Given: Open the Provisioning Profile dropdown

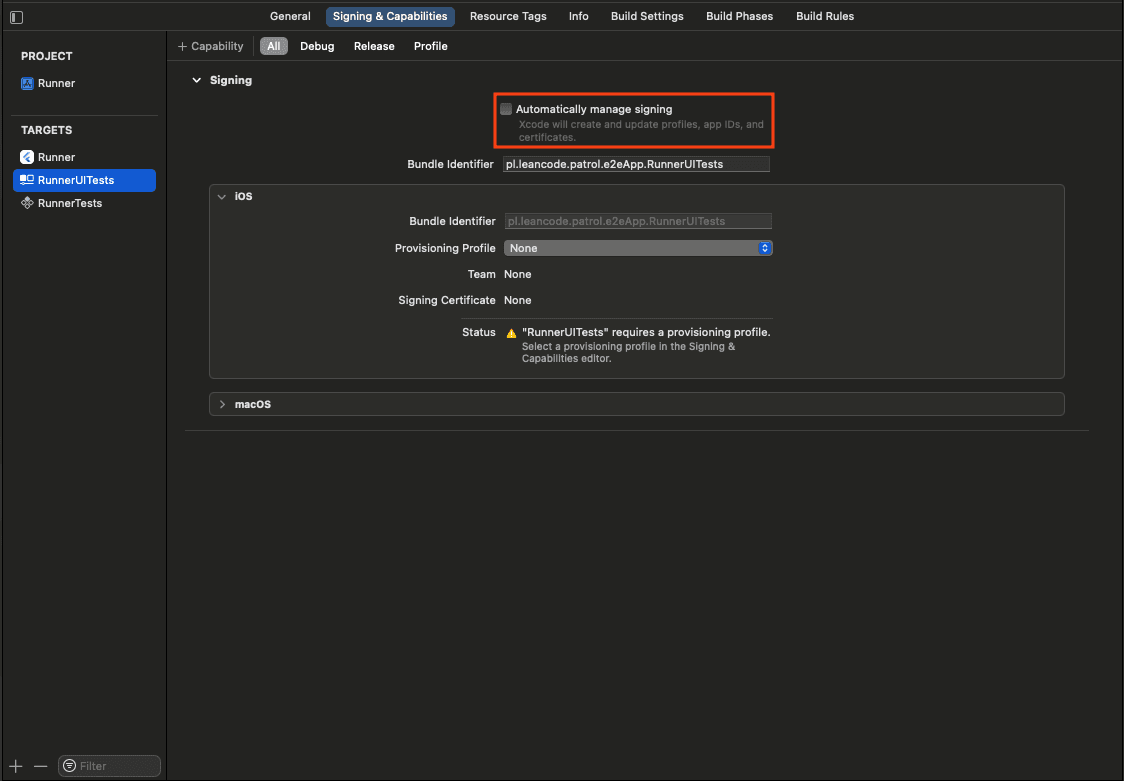Looking at the screenshot, I should pyautogui.click(x=638, y=247).
